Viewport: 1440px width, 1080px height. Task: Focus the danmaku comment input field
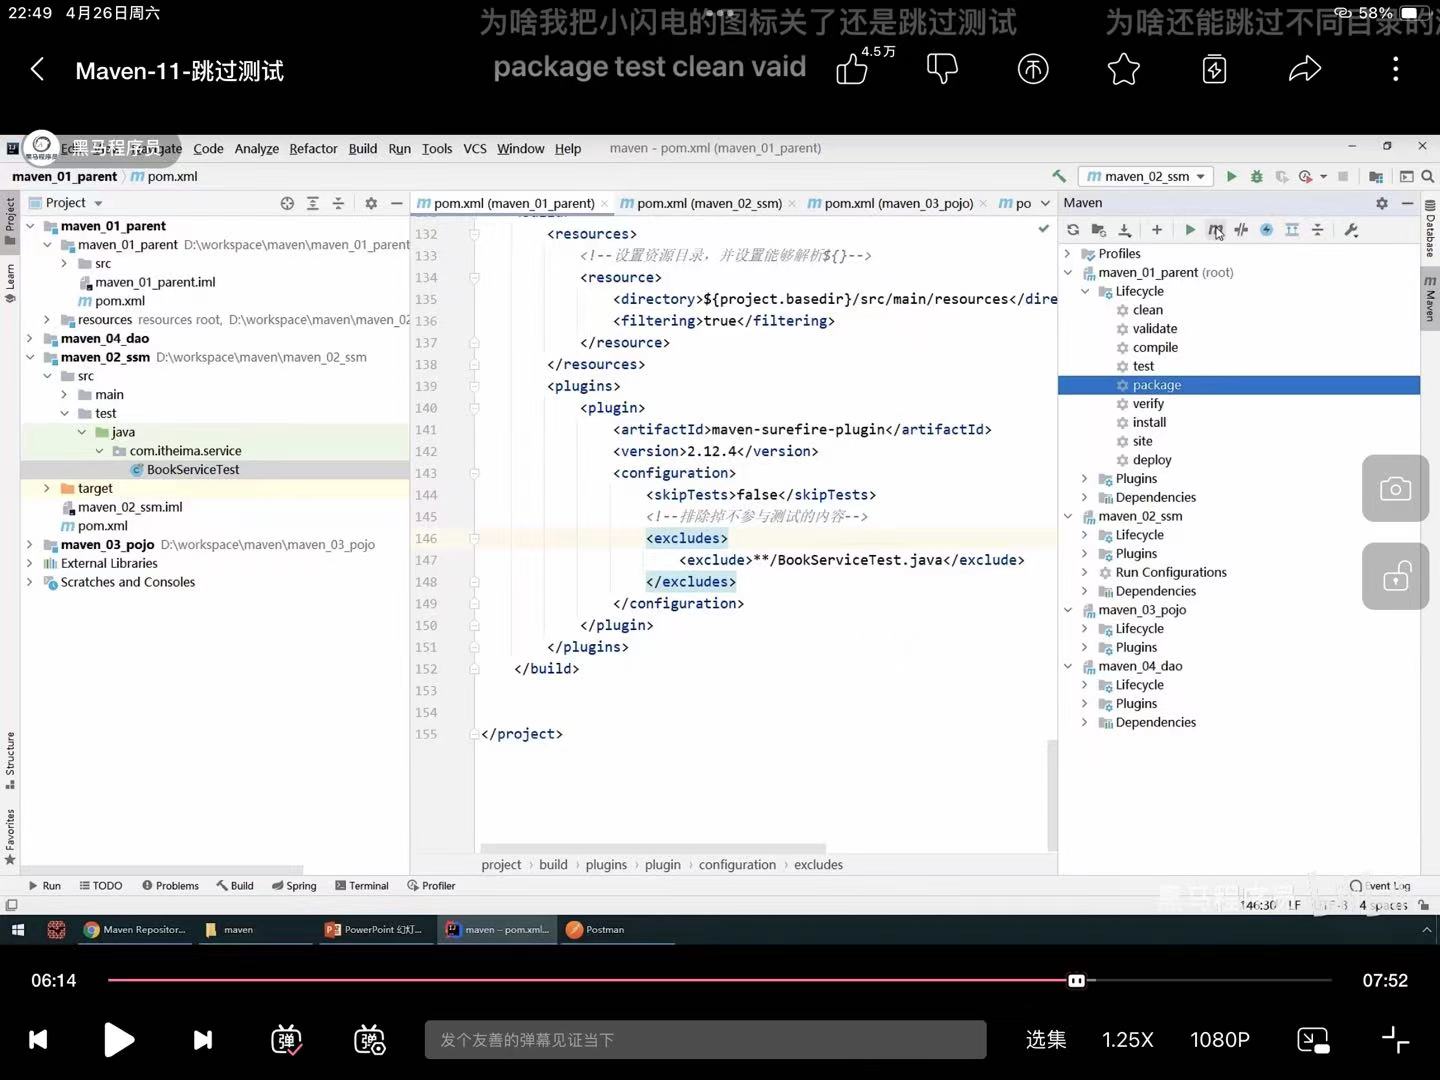pyautogui.click(x=705, y=1040)
